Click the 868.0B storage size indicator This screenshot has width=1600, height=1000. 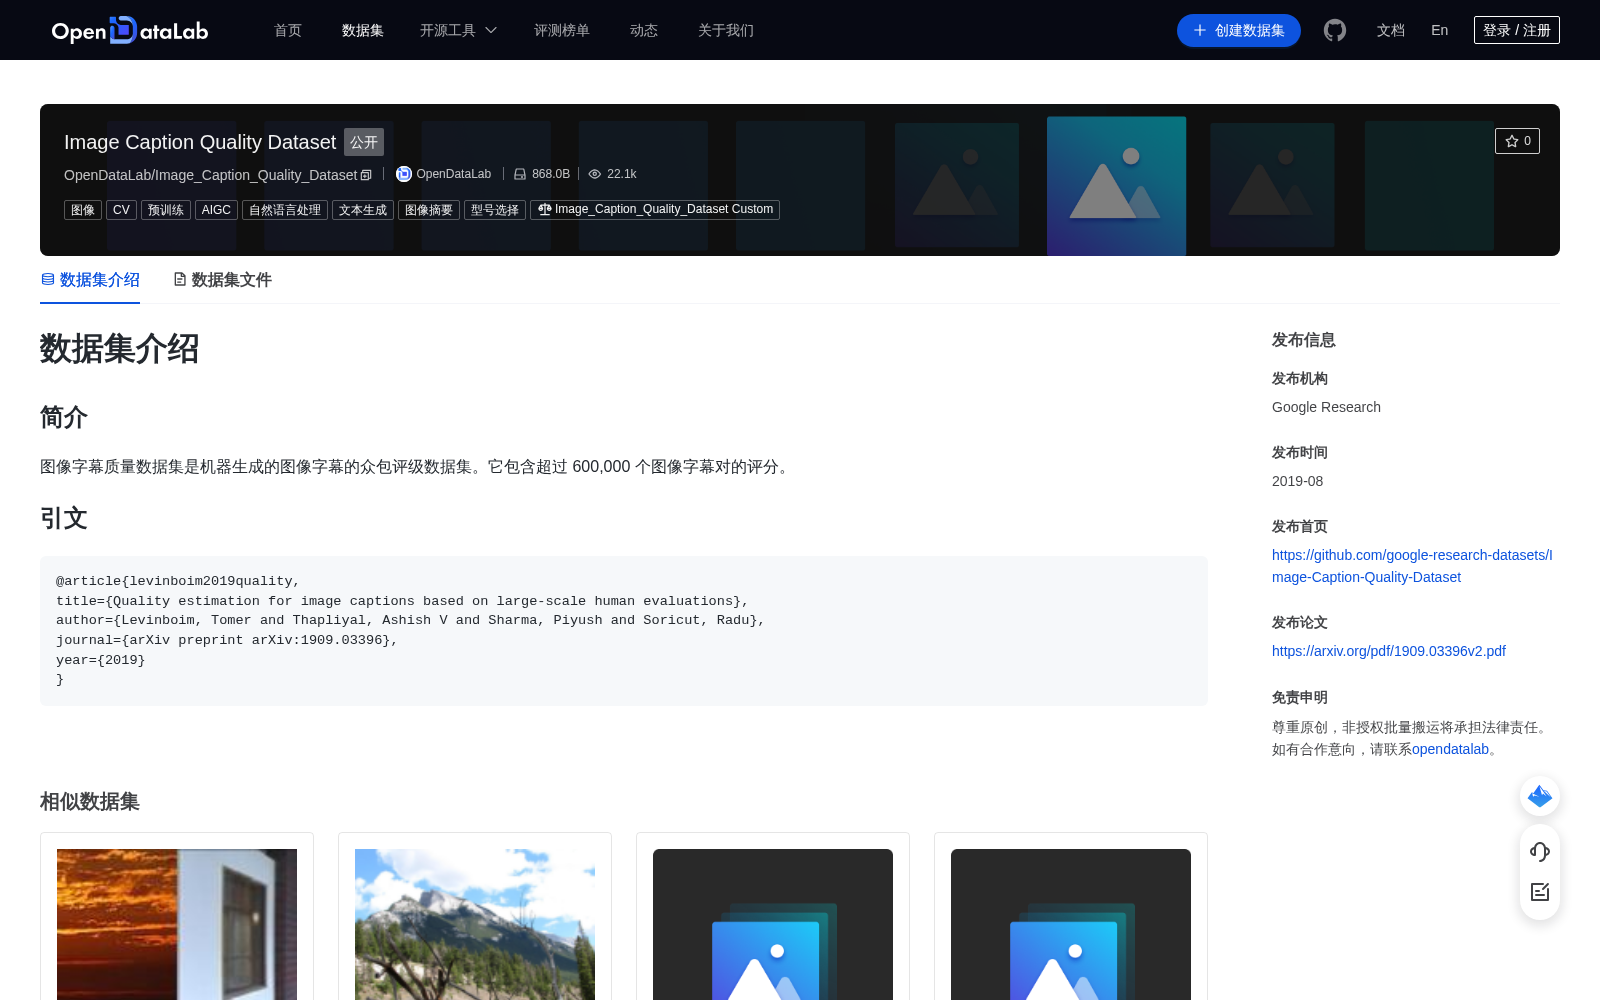tap(542, 174)
